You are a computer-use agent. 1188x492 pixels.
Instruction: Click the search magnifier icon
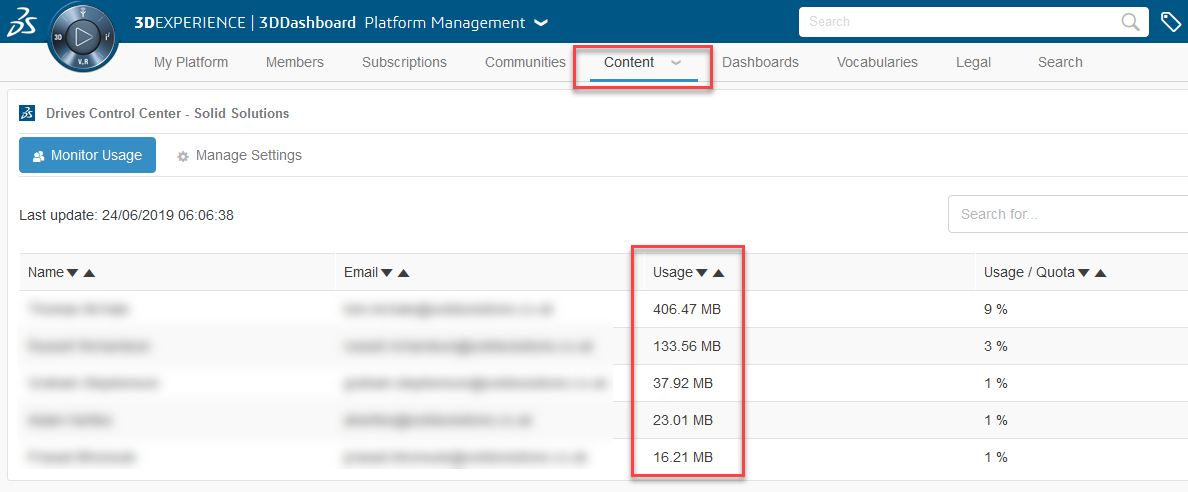coord(1130,22)
